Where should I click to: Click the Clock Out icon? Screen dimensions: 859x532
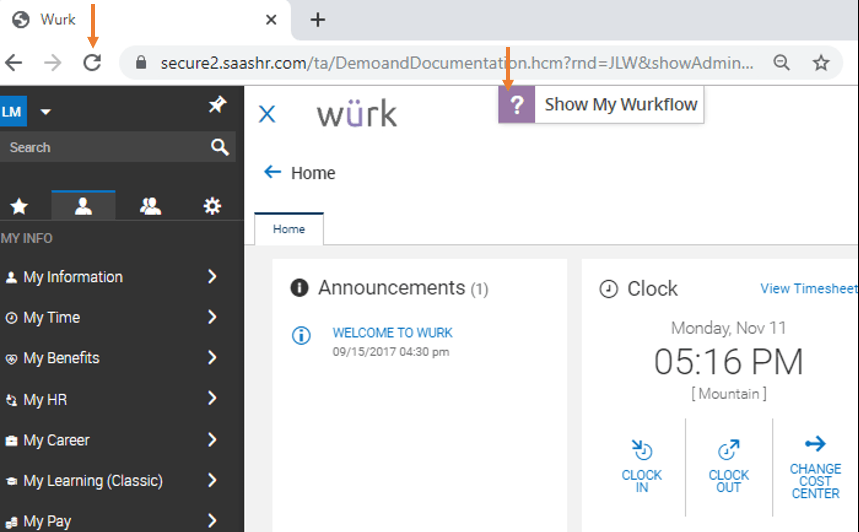point(729,450)
